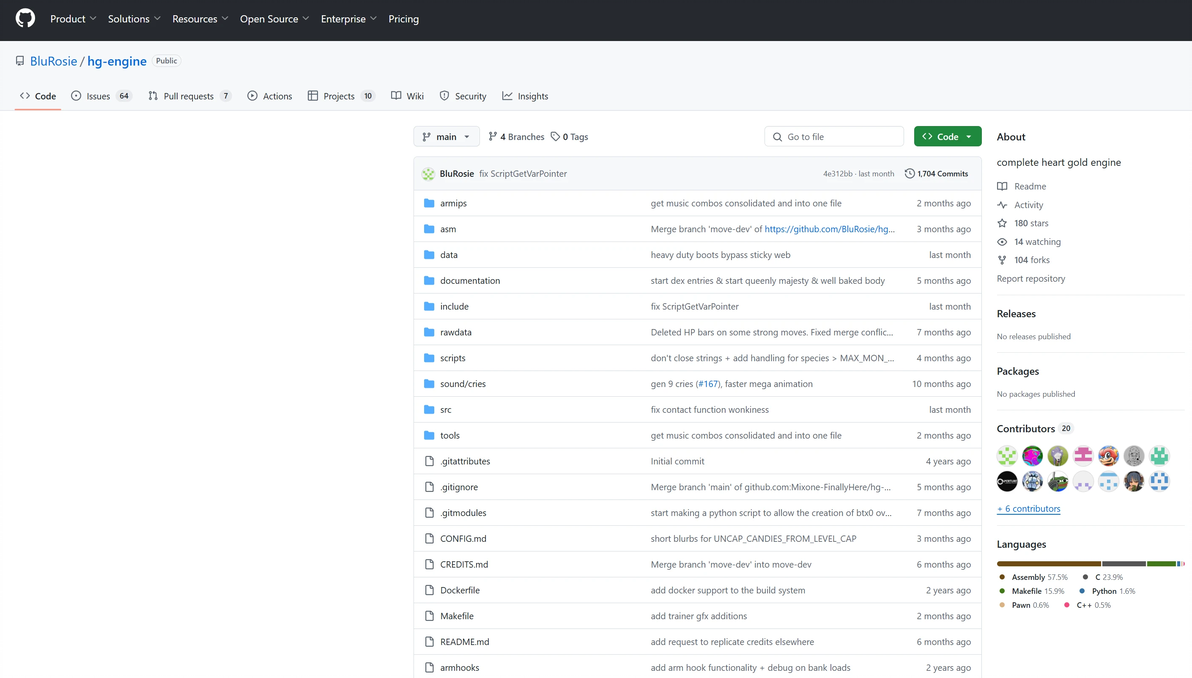Expand the green Code button dropdown
The width and height of the screenshot is (1192, 678).
point(968,137)
